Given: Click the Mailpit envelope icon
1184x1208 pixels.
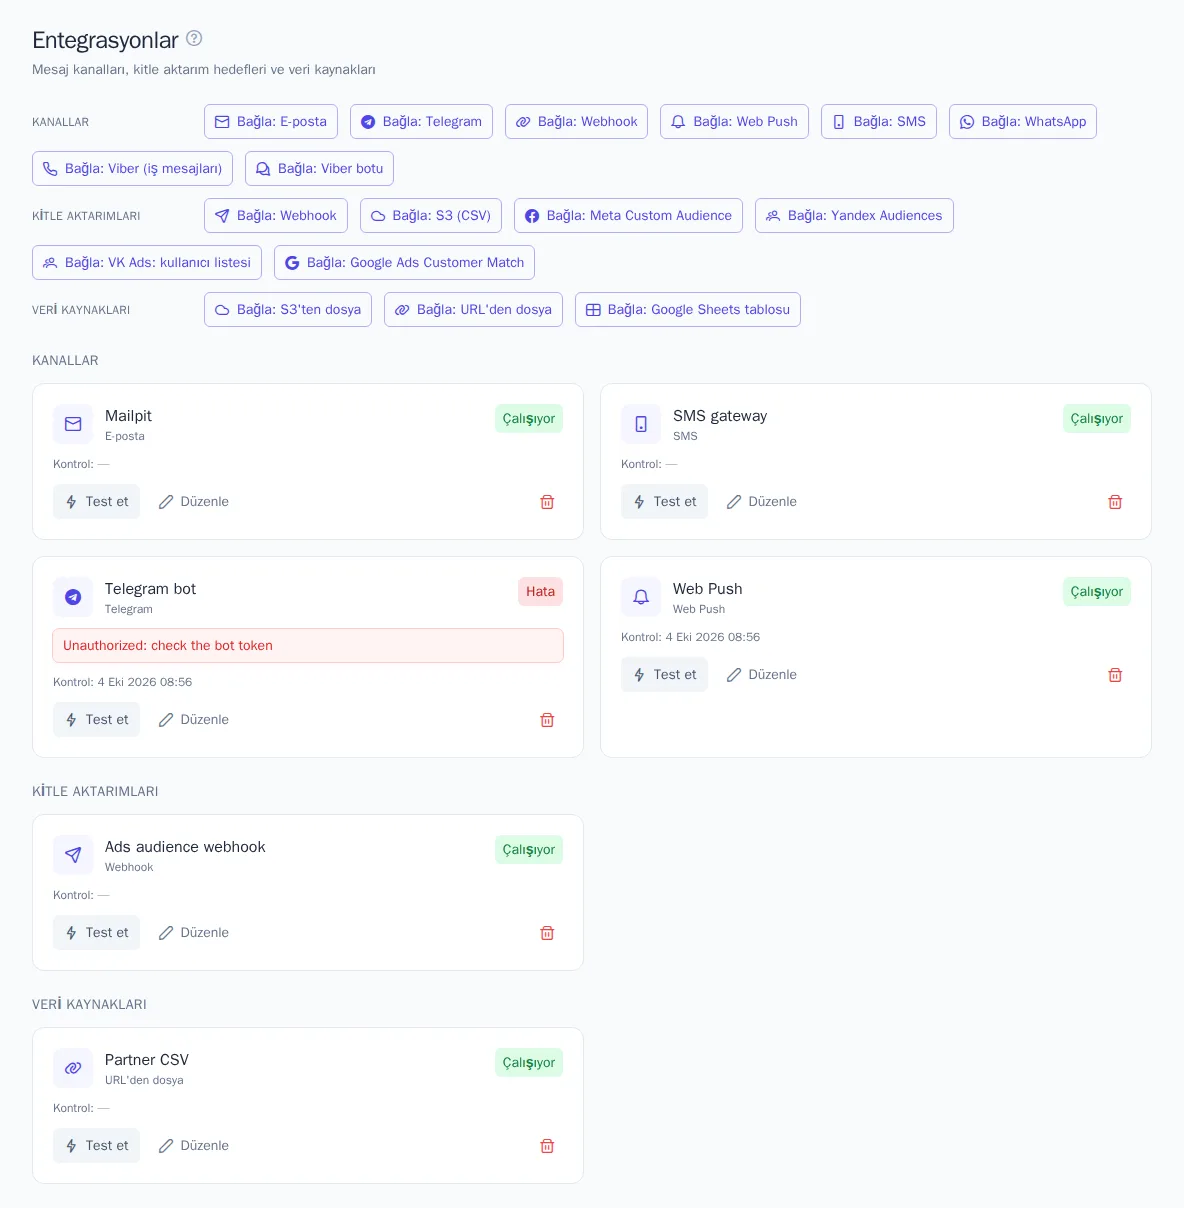Looking at the screenshot, I should [x=73, y=424].
